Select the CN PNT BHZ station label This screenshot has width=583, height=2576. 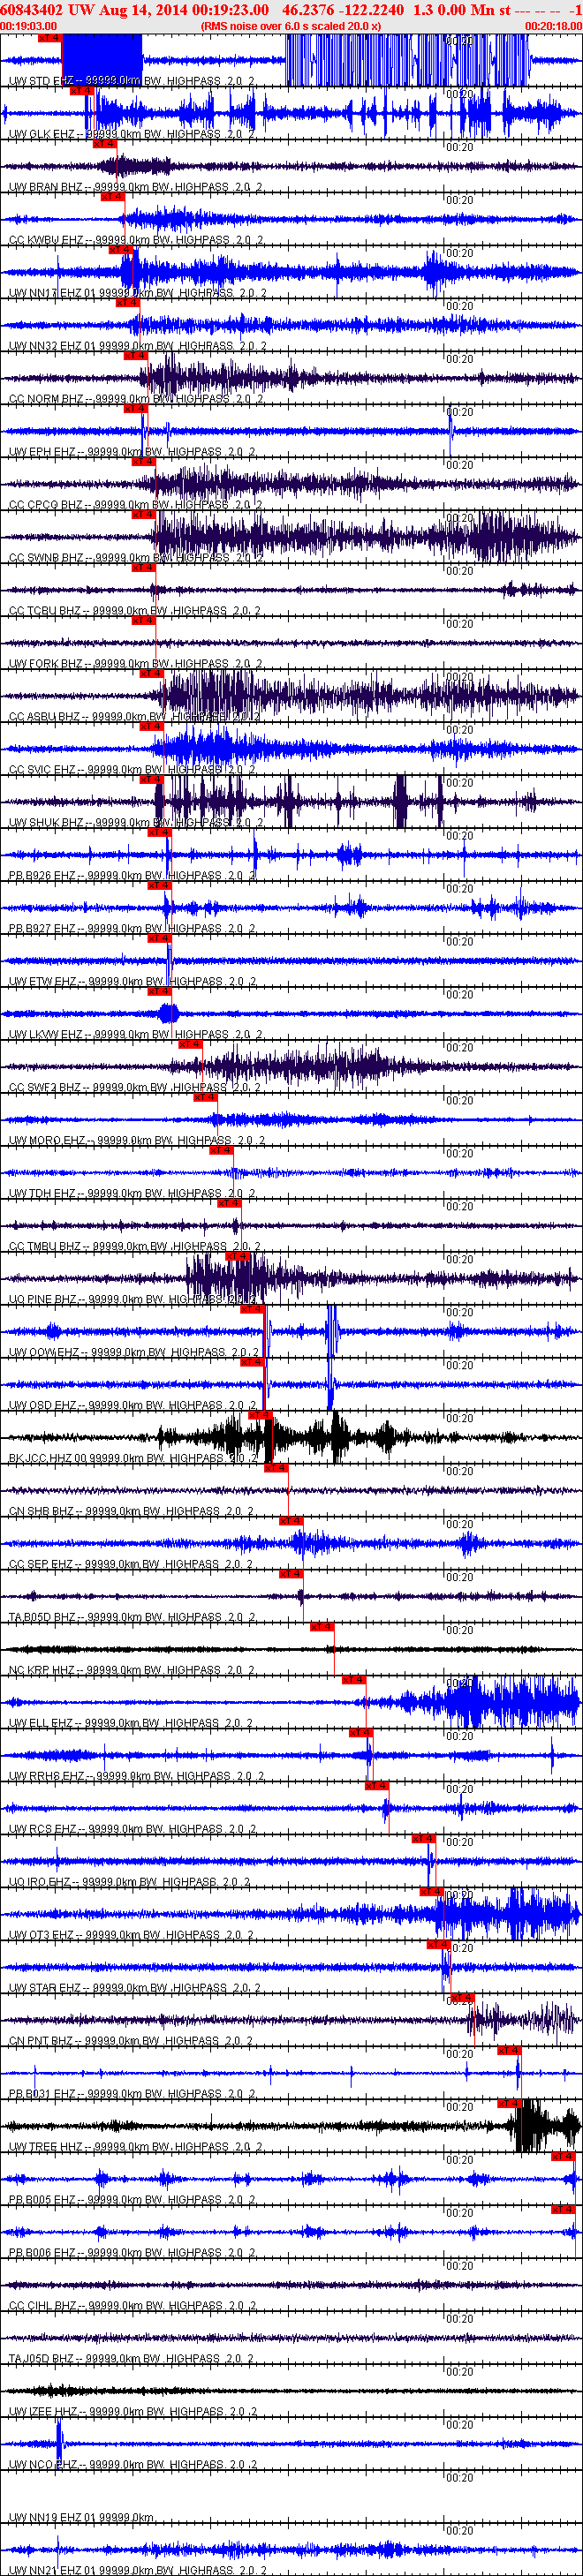point(132,2042)
